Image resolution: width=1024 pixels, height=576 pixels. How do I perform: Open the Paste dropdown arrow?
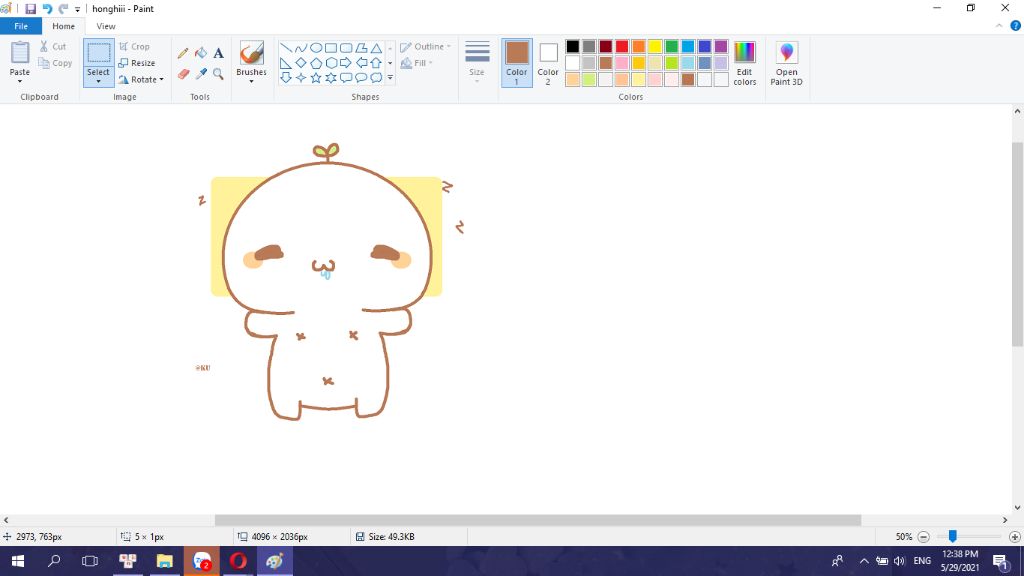(x=20, y=81)
